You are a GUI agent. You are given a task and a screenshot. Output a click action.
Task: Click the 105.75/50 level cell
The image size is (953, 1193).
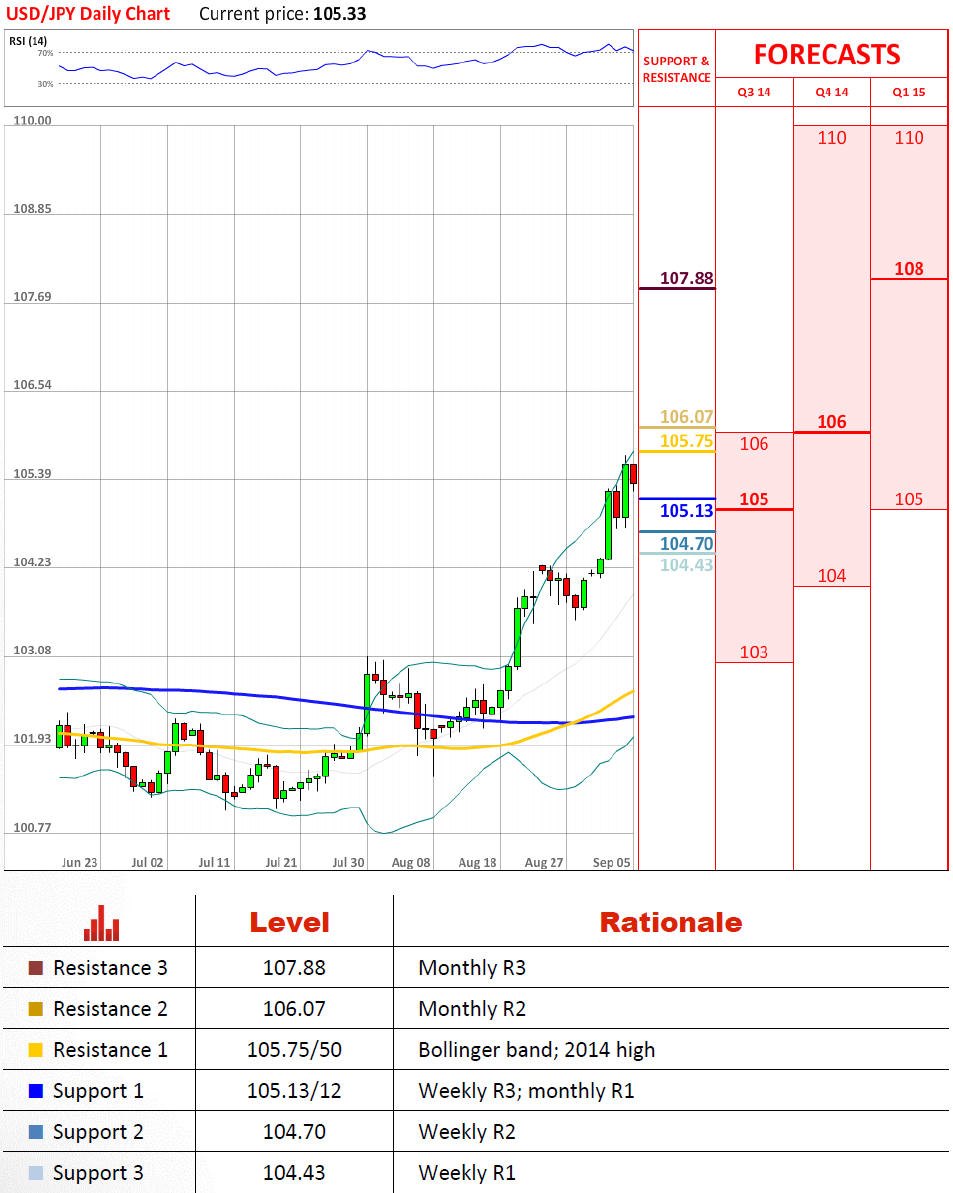[294, 1050]
